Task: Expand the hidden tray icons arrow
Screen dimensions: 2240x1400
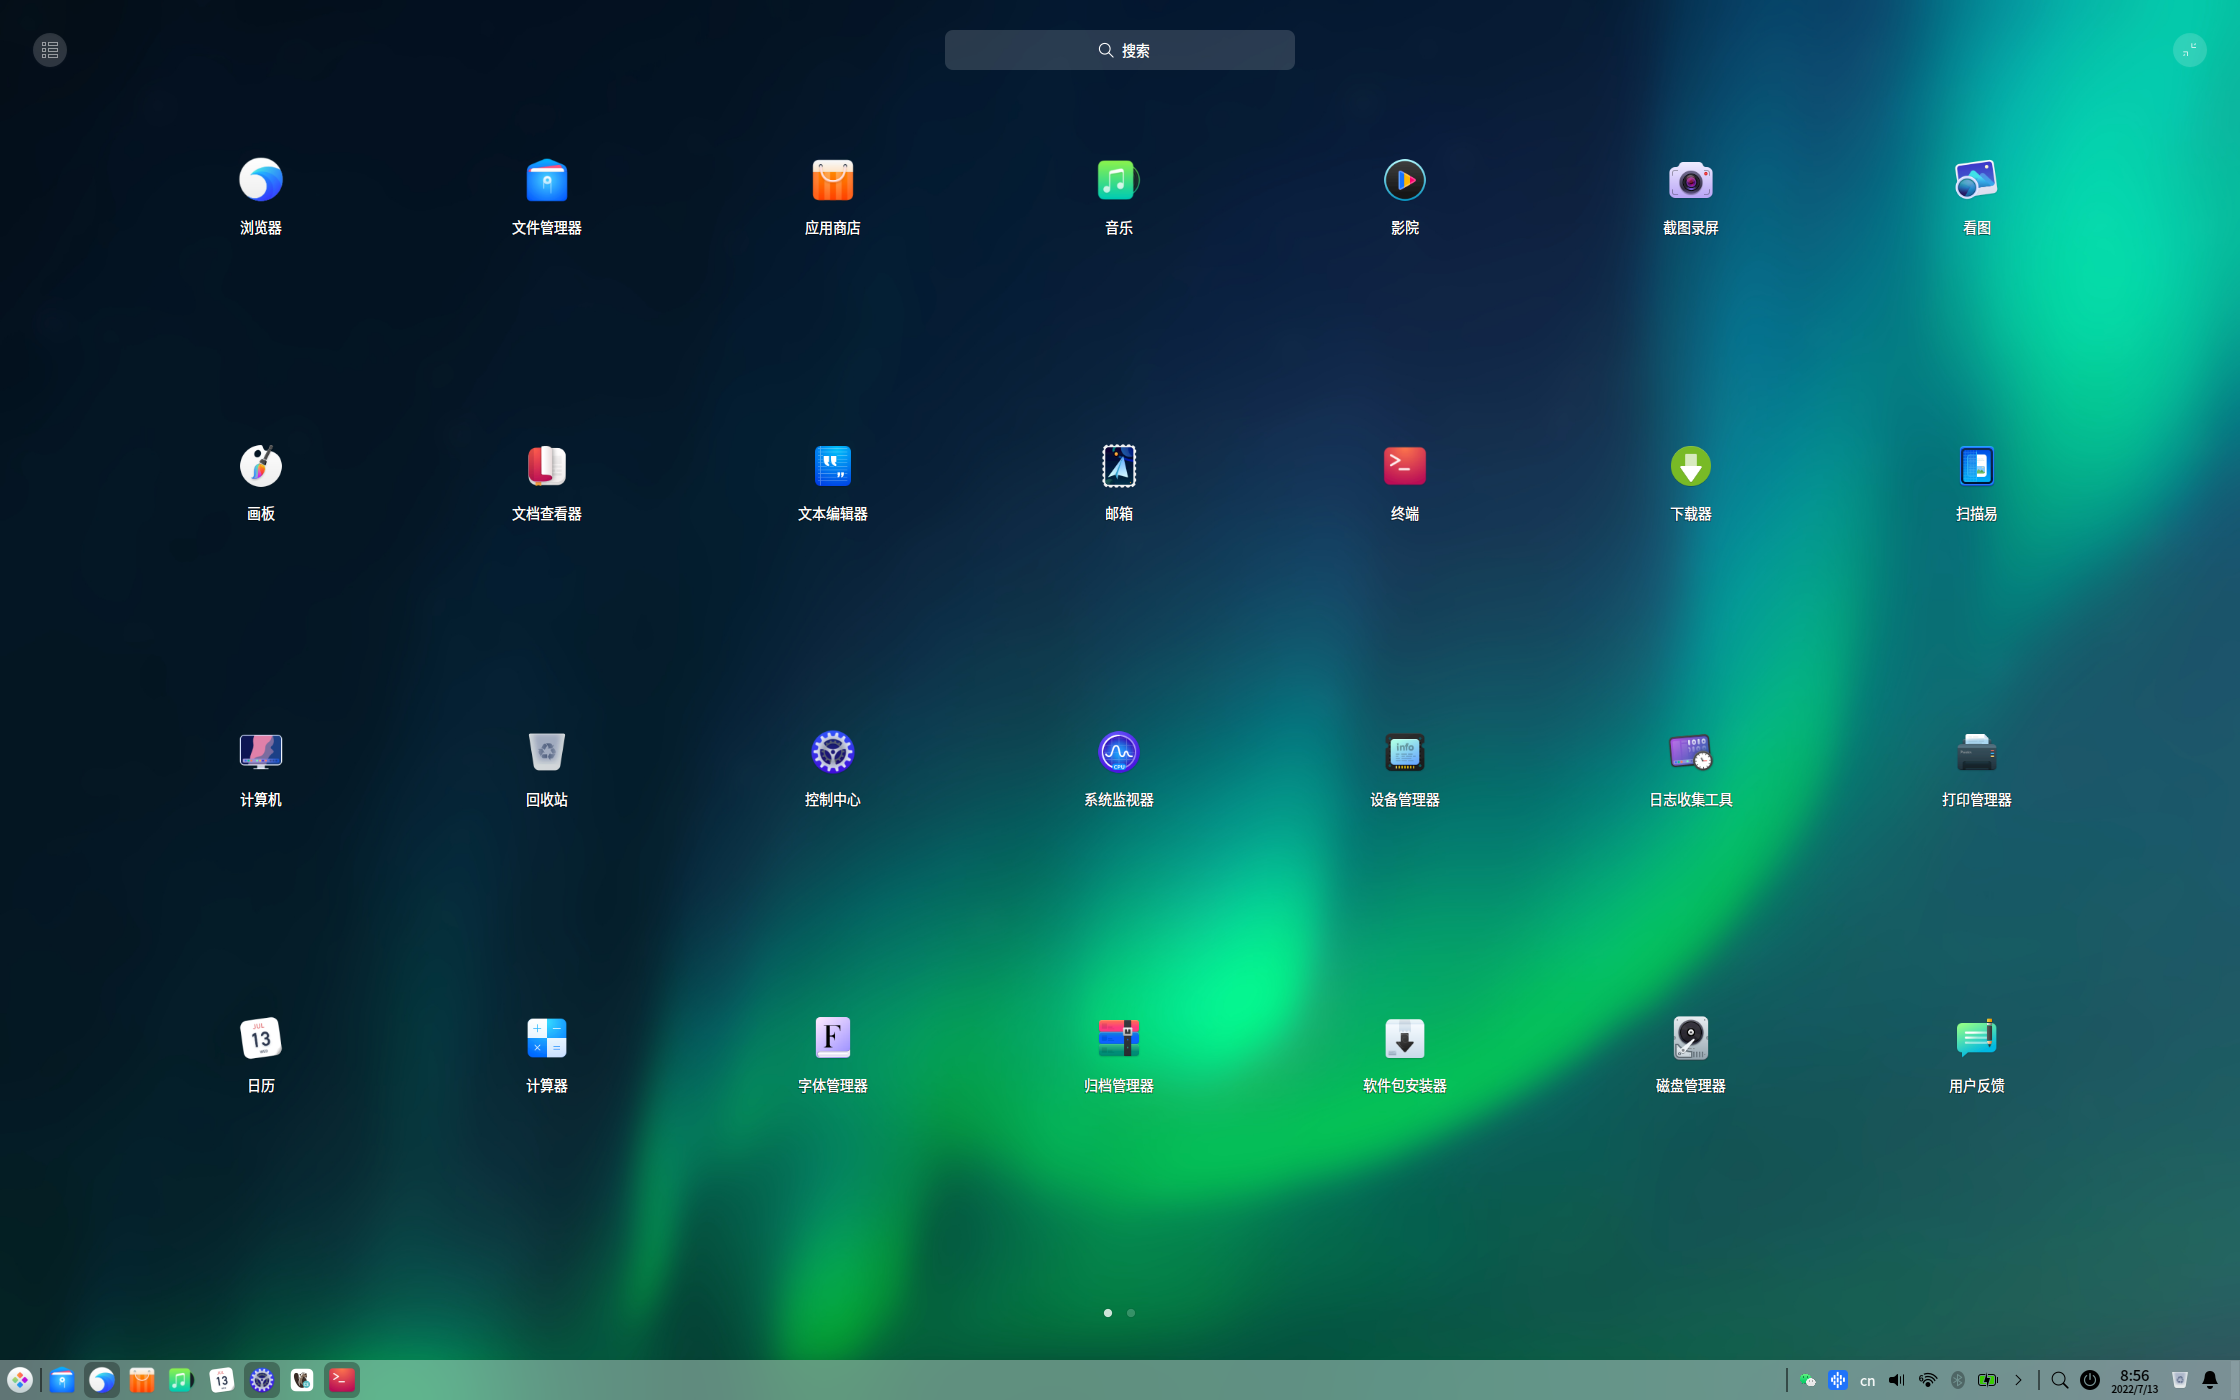Action: click(2018, 1380)
